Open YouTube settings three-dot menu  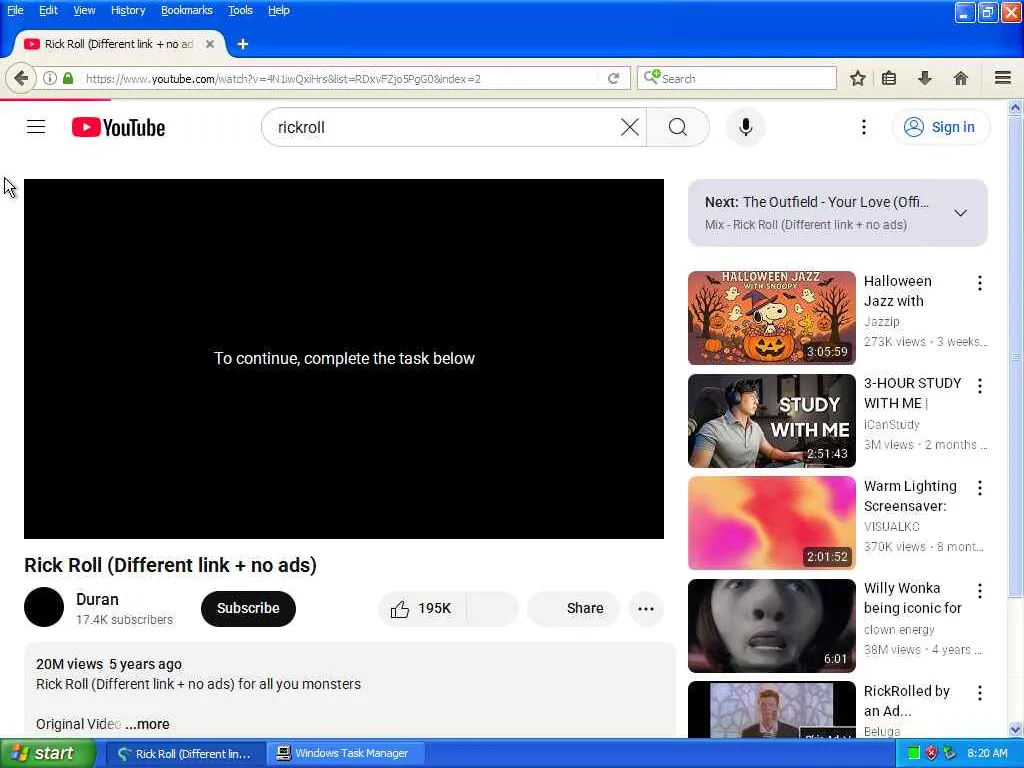pyautogui.click(x=863, y=127)
